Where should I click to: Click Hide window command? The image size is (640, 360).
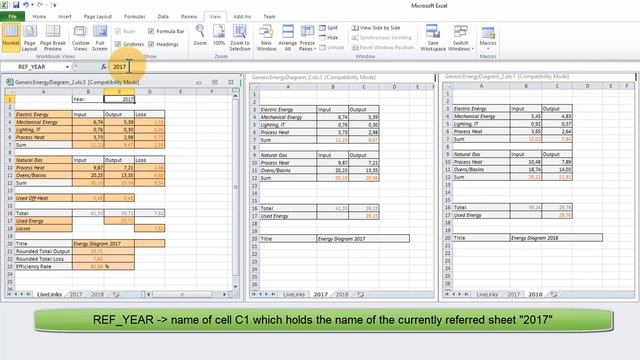pyautogui.click(x=329, y=38)
